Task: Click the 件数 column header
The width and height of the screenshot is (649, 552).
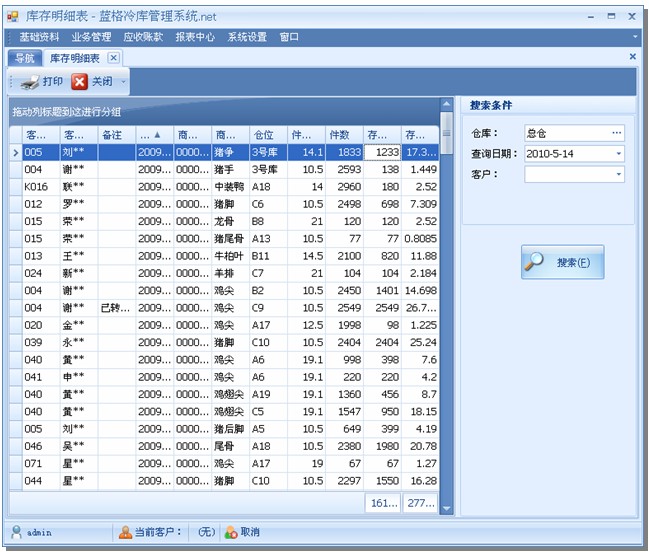Action: pos(344,135)
